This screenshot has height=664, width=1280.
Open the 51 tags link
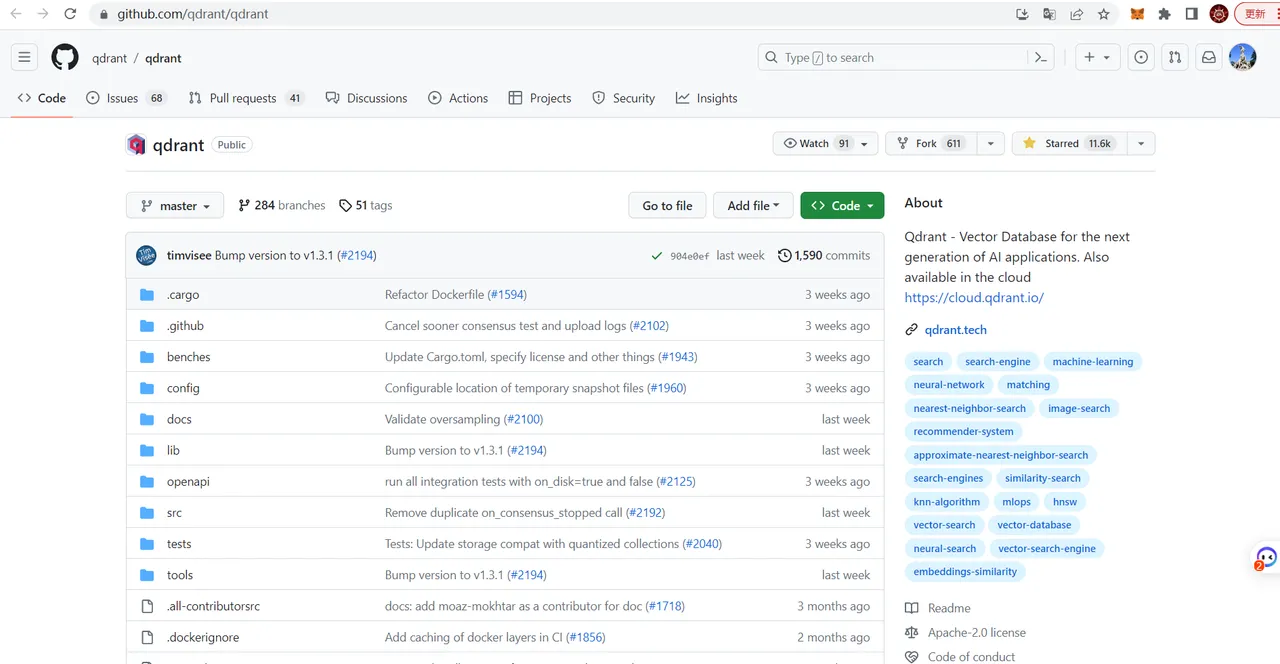click(x=366, y=205)
